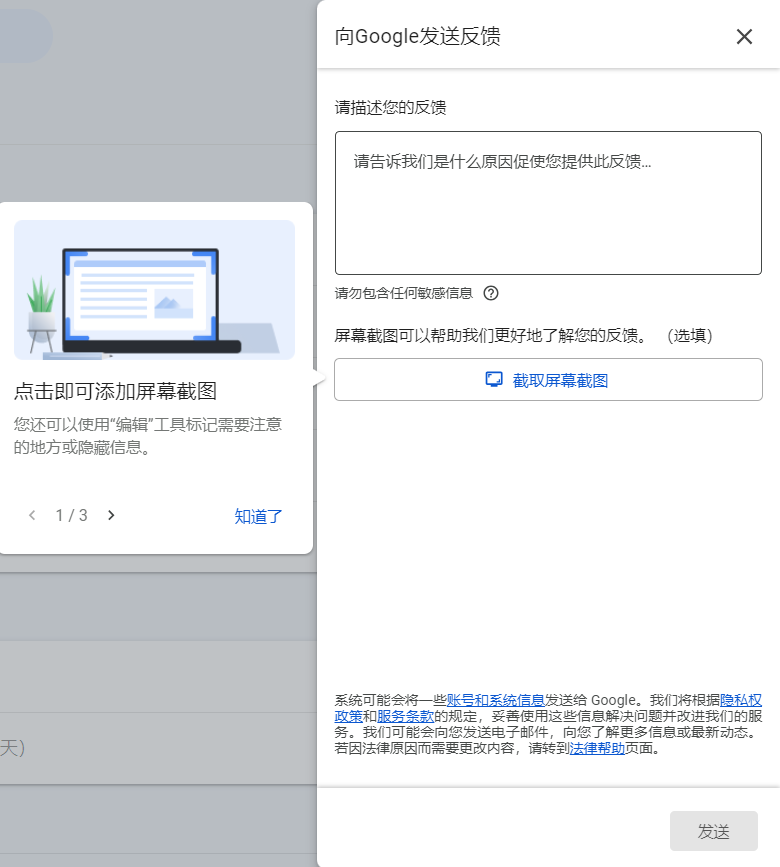Click the 请勿包含任何敏感信息 notice text
This screenshot has width=780, height=867.
403,293
